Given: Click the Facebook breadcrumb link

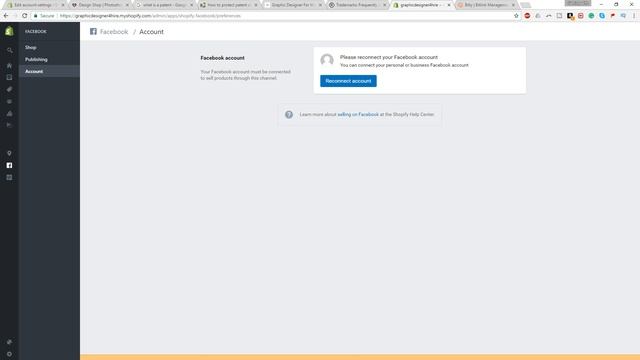Looking at the screenshot, I should (x=114, y=31).
